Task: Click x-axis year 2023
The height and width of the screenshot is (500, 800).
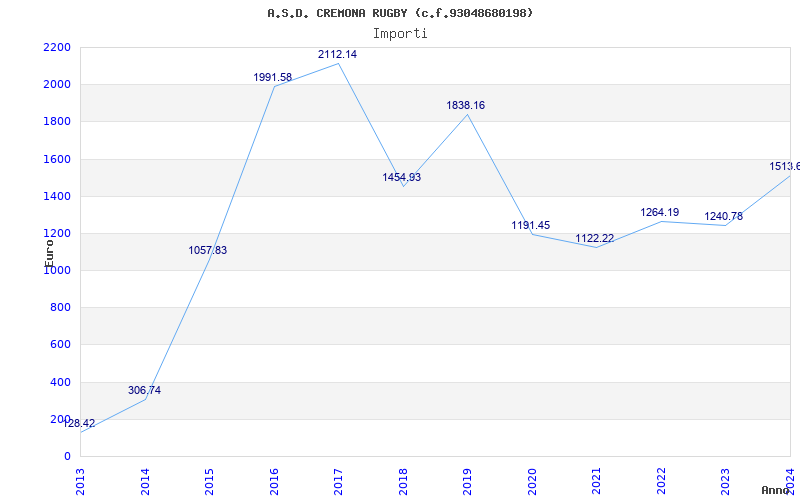Action: point(726,482)
